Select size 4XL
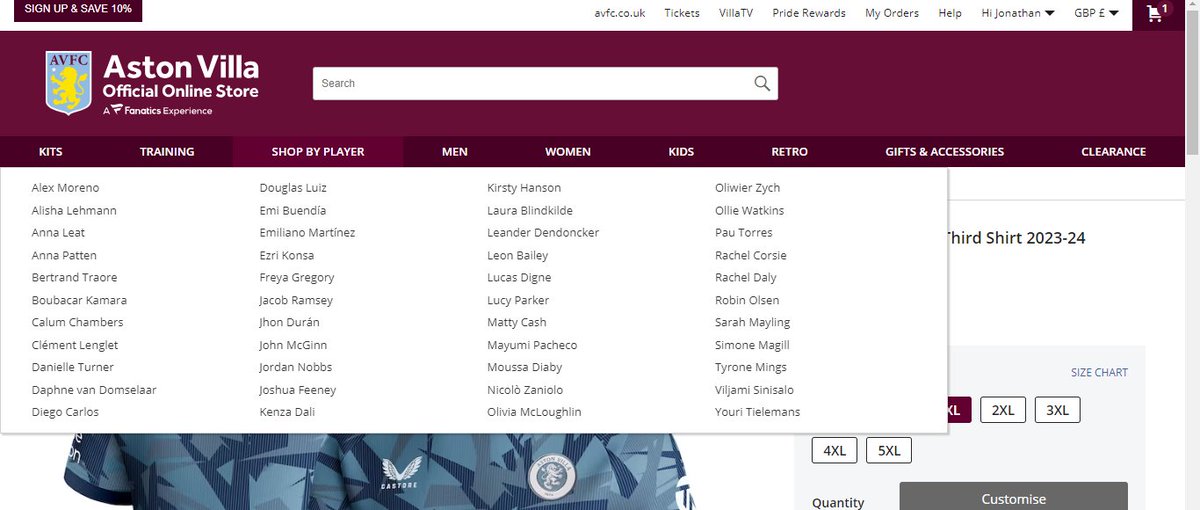This screenshot has height=510, width=1200. click(x=834, y=451)
